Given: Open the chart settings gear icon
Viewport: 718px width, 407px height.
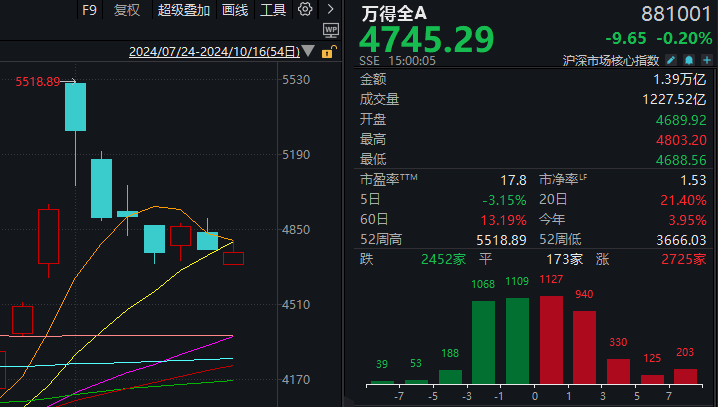Looking at the screenshot, I should pyautogui.click(x=305, y=10).
